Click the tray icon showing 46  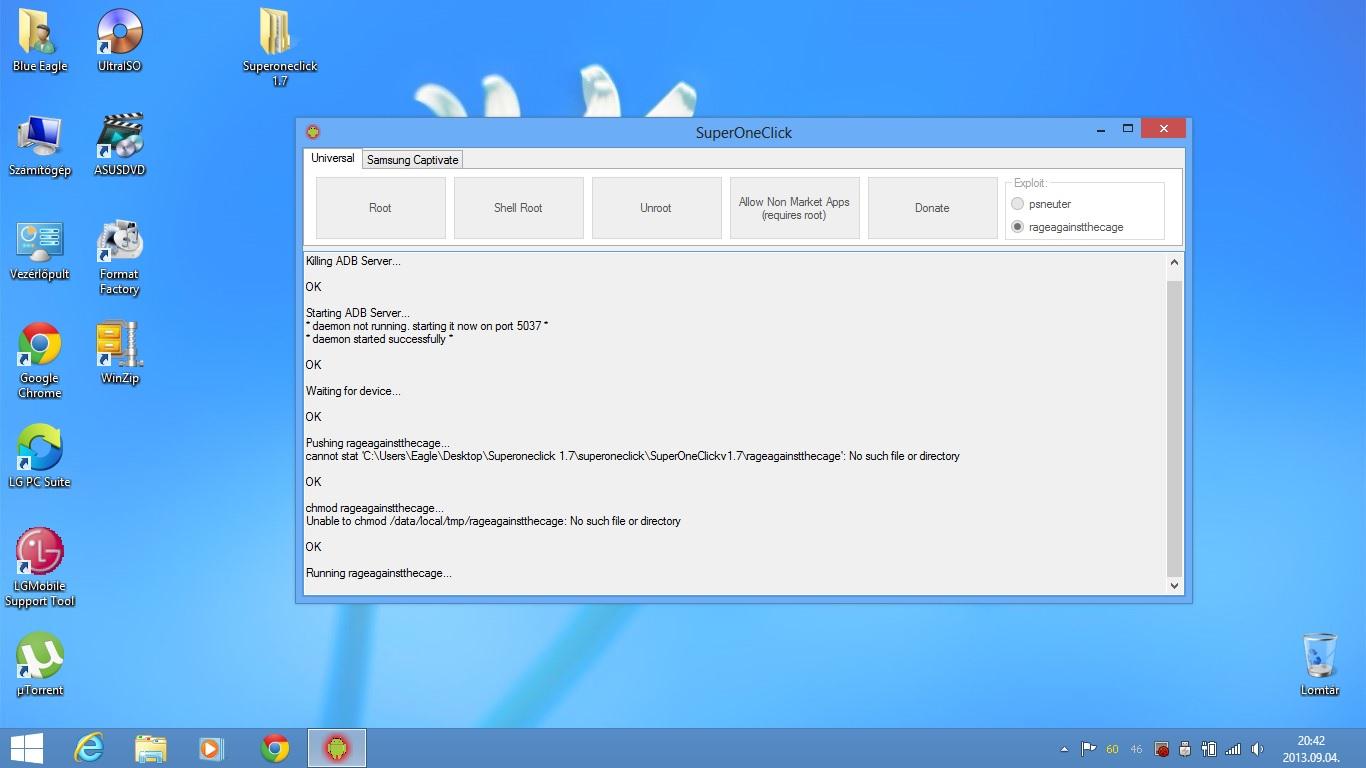1136,749
